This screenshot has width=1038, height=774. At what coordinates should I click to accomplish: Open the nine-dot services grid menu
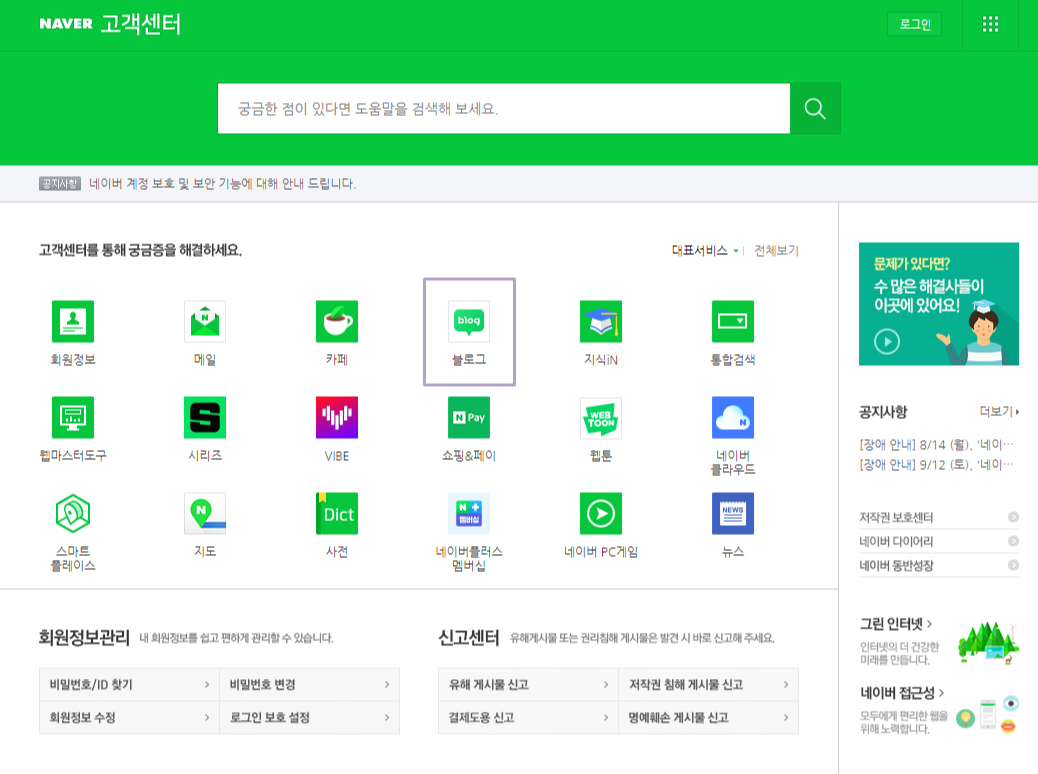(x=990, y=24)
